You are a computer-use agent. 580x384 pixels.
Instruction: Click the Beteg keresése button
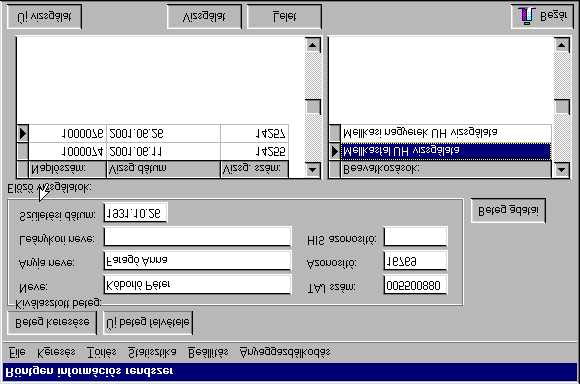tap(52, 323)
